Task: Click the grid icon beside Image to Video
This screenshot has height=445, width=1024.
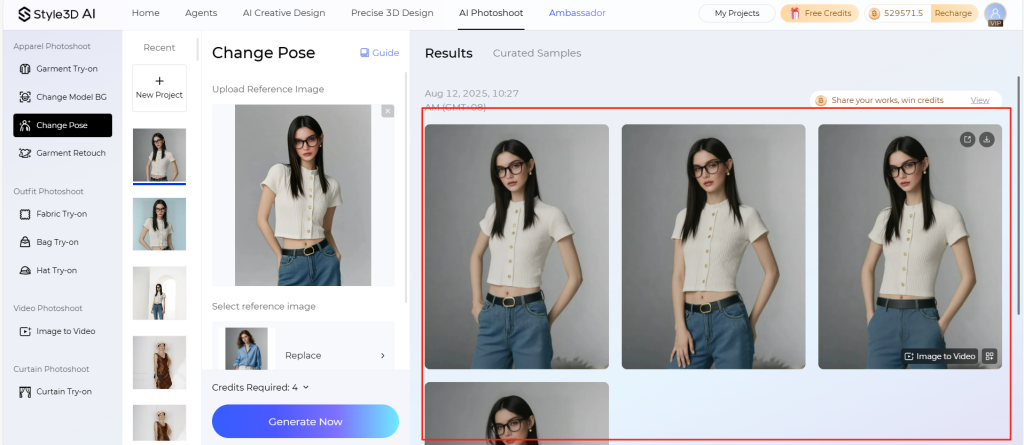Action: click(990, 356)
